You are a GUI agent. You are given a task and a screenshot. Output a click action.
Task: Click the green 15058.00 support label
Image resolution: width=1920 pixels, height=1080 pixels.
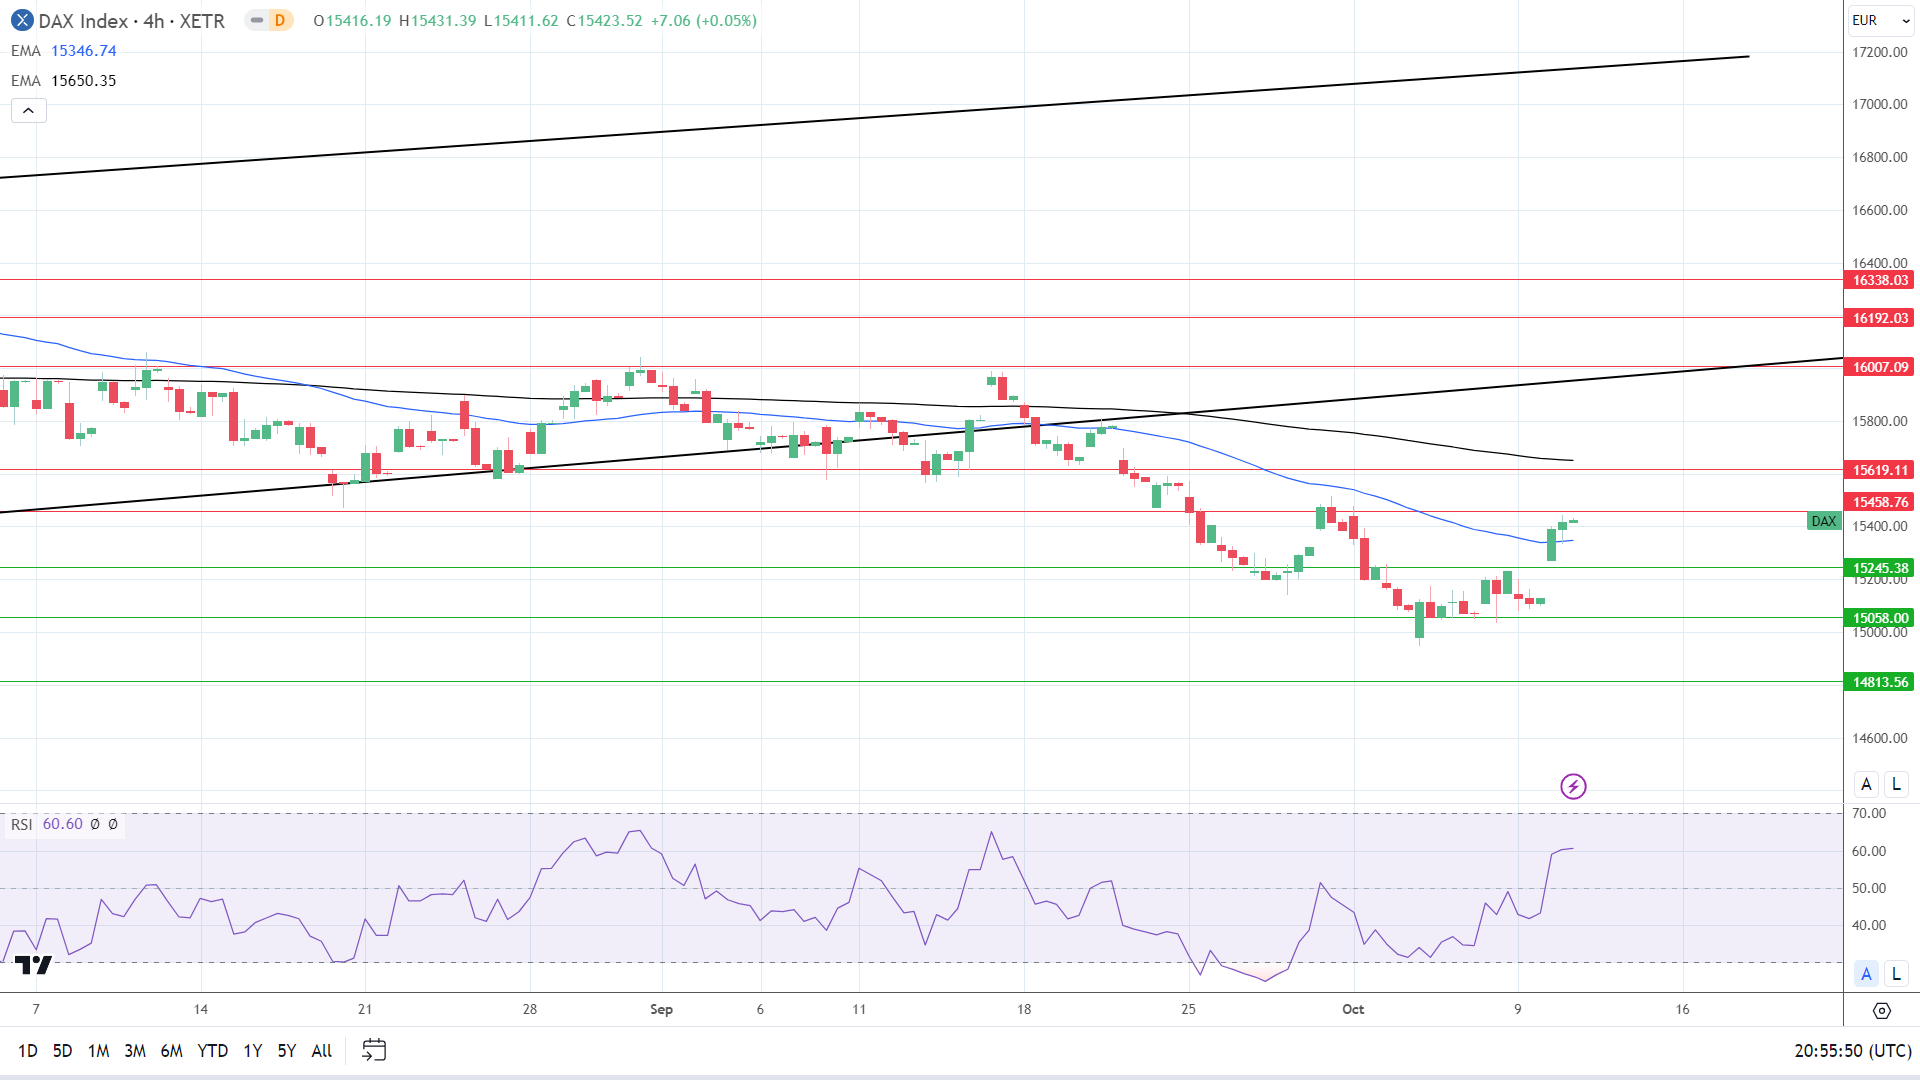(x=1880, y=618)
